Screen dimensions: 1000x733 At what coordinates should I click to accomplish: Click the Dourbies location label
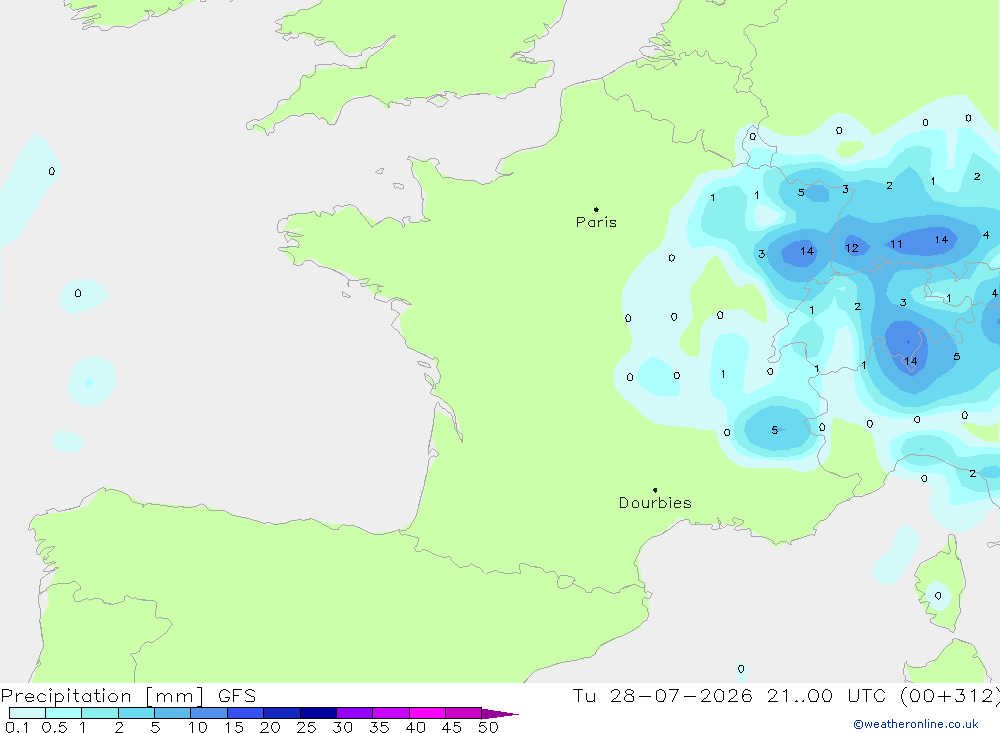(655, 503)
